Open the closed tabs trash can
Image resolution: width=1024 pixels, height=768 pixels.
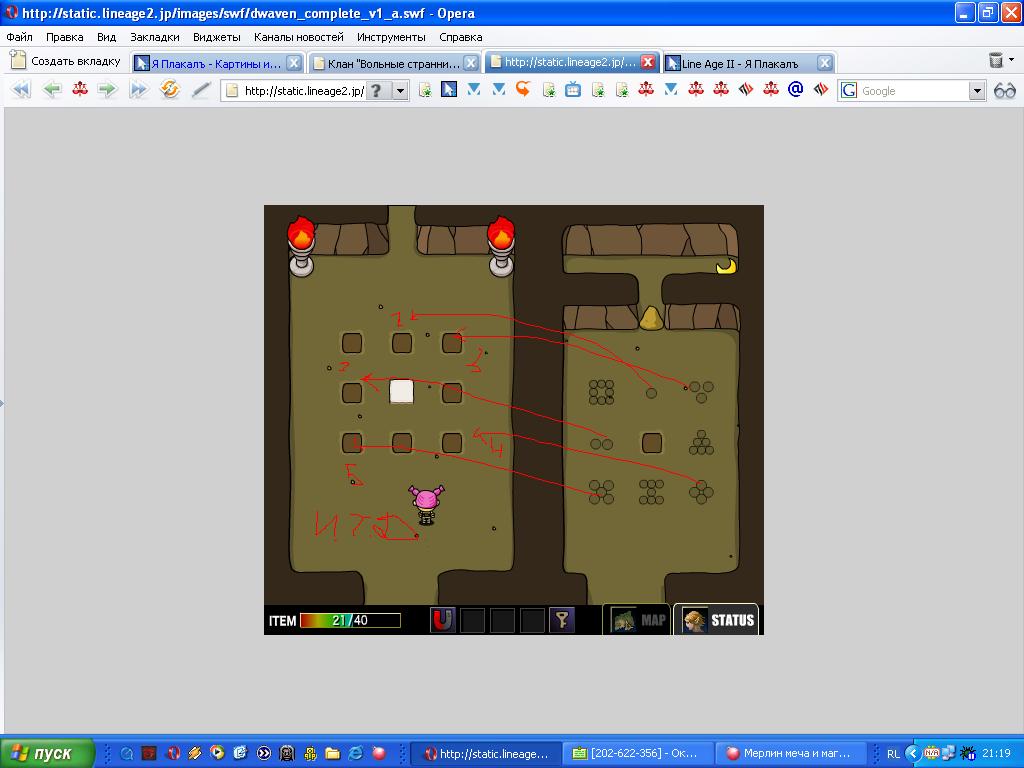pyautogui.click(x=995, y=61)
